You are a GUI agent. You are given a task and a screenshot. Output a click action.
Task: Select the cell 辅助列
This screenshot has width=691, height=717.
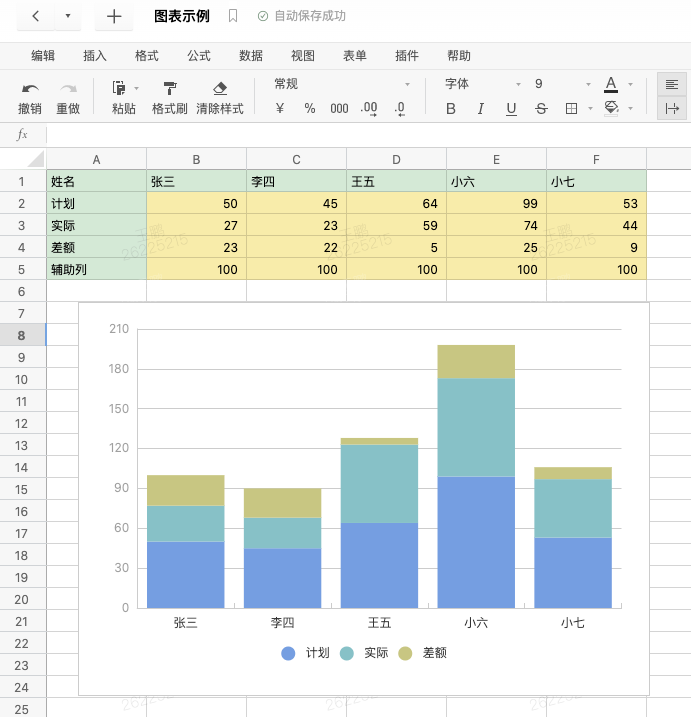coord(96,270)
